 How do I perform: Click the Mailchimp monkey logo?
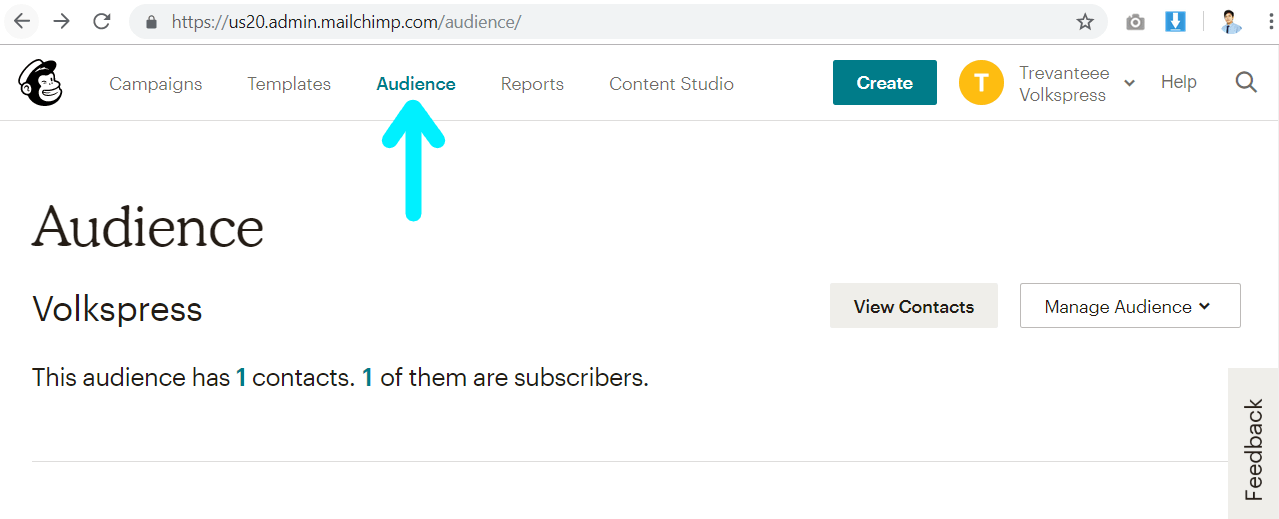[x=40, y=82]
